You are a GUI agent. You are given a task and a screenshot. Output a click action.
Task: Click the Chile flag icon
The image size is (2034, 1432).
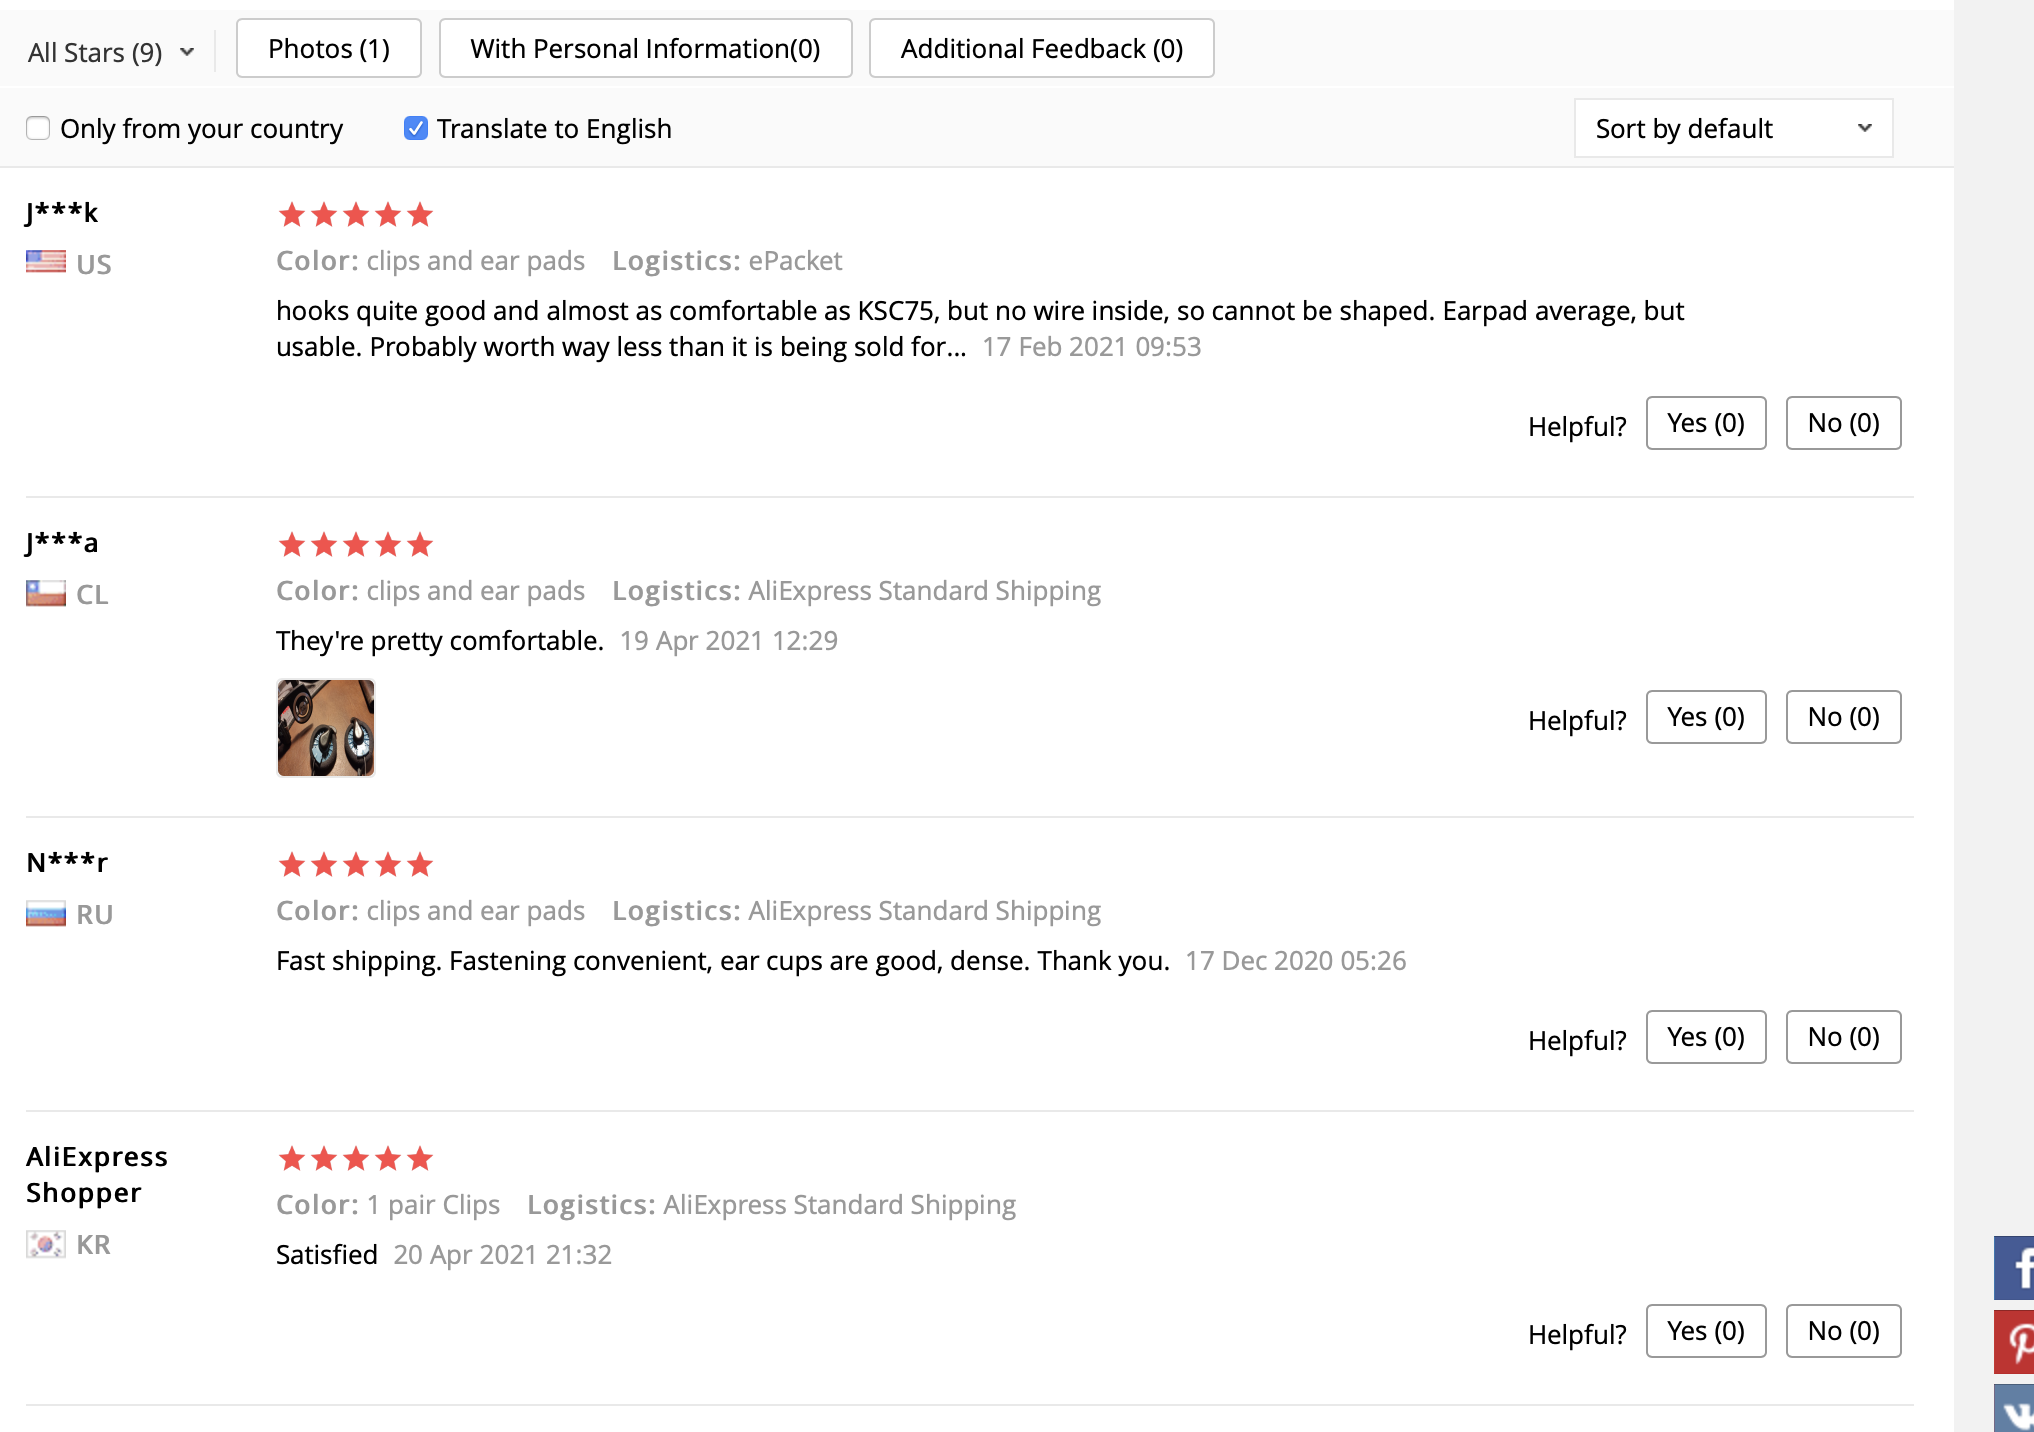46,593
